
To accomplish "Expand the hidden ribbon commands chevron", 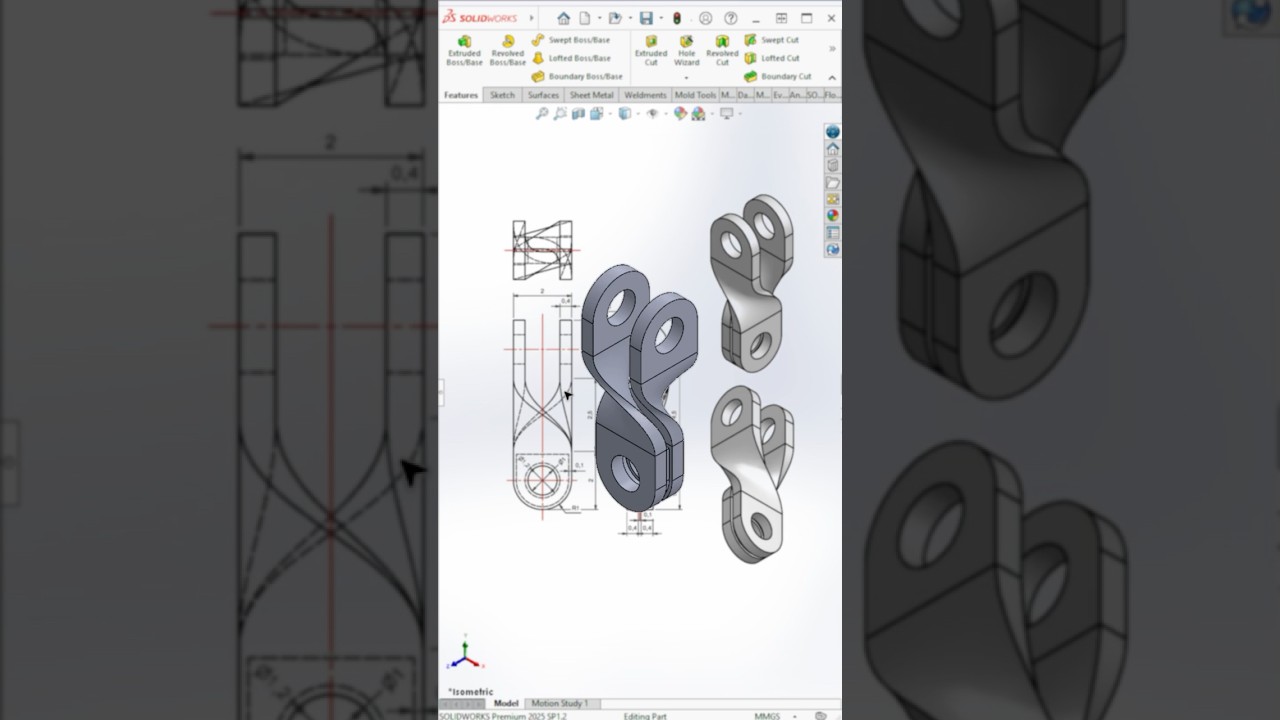I will 832,48.
